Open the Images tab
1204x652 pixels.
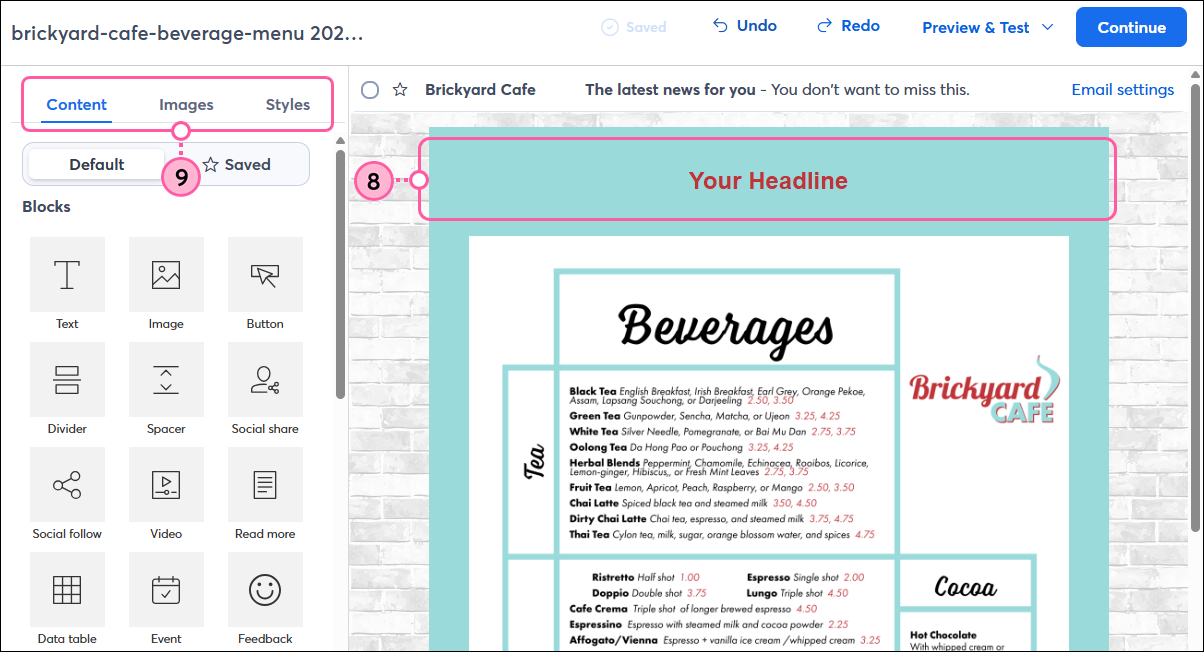point(186,104)
